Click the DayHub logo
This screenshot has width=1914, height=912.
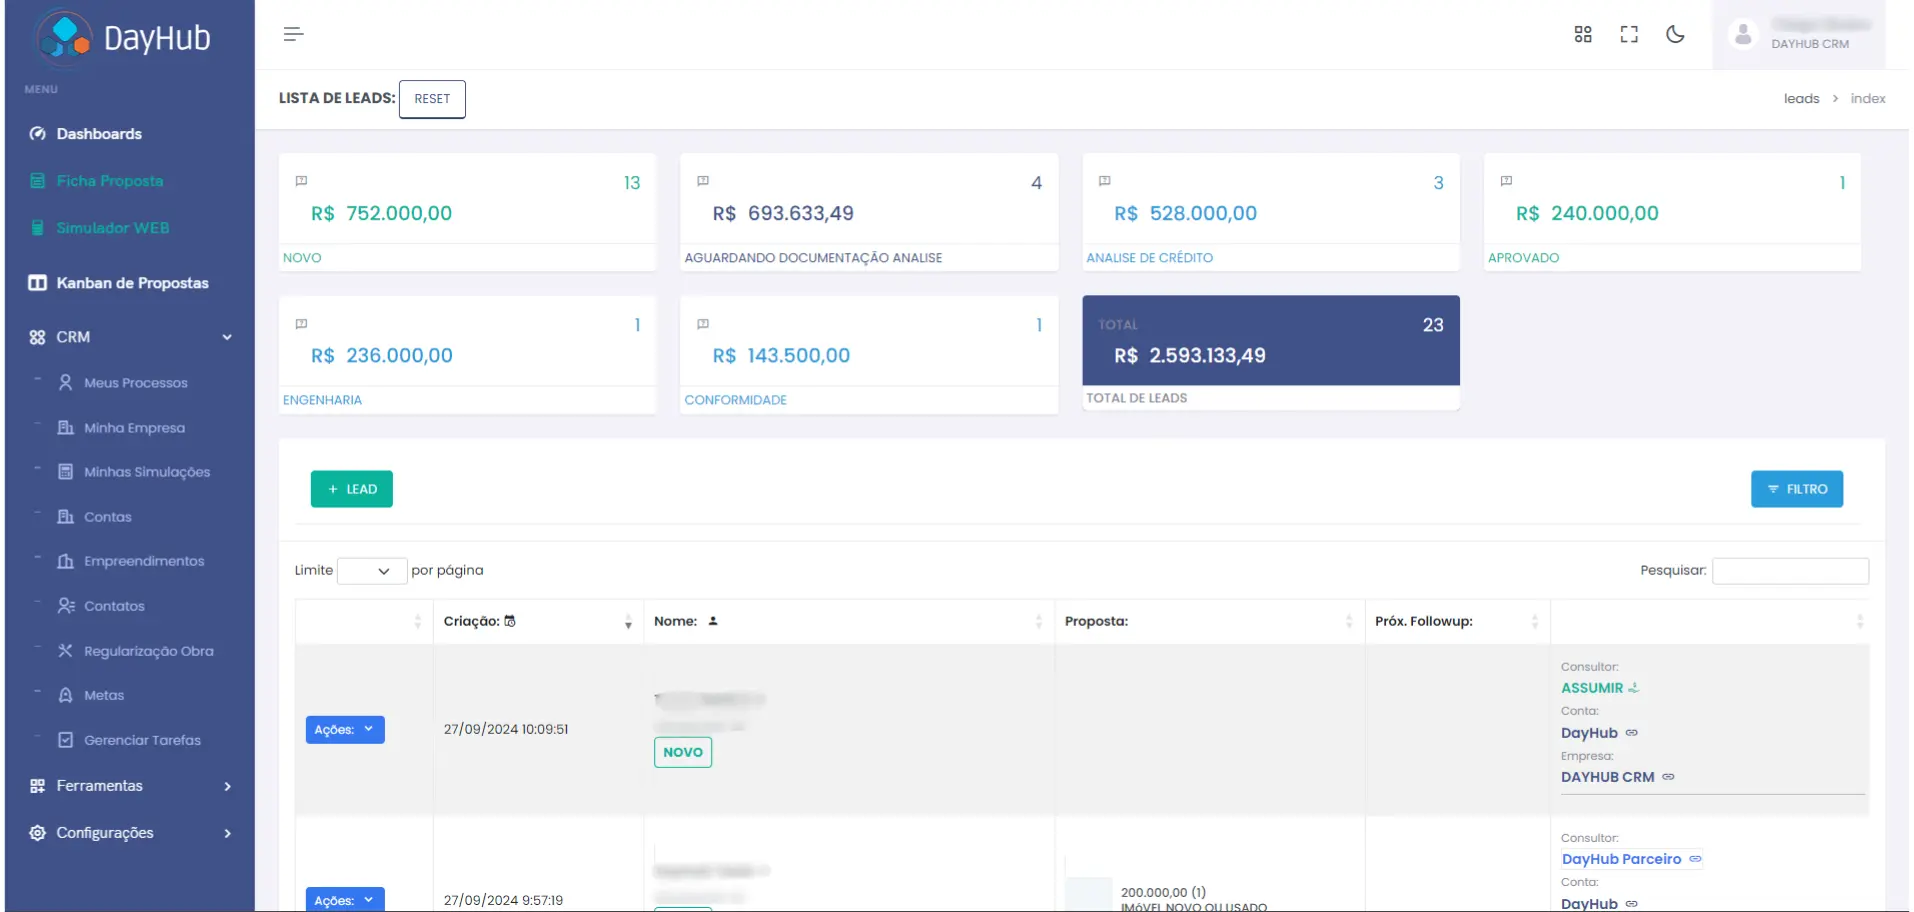124,37
